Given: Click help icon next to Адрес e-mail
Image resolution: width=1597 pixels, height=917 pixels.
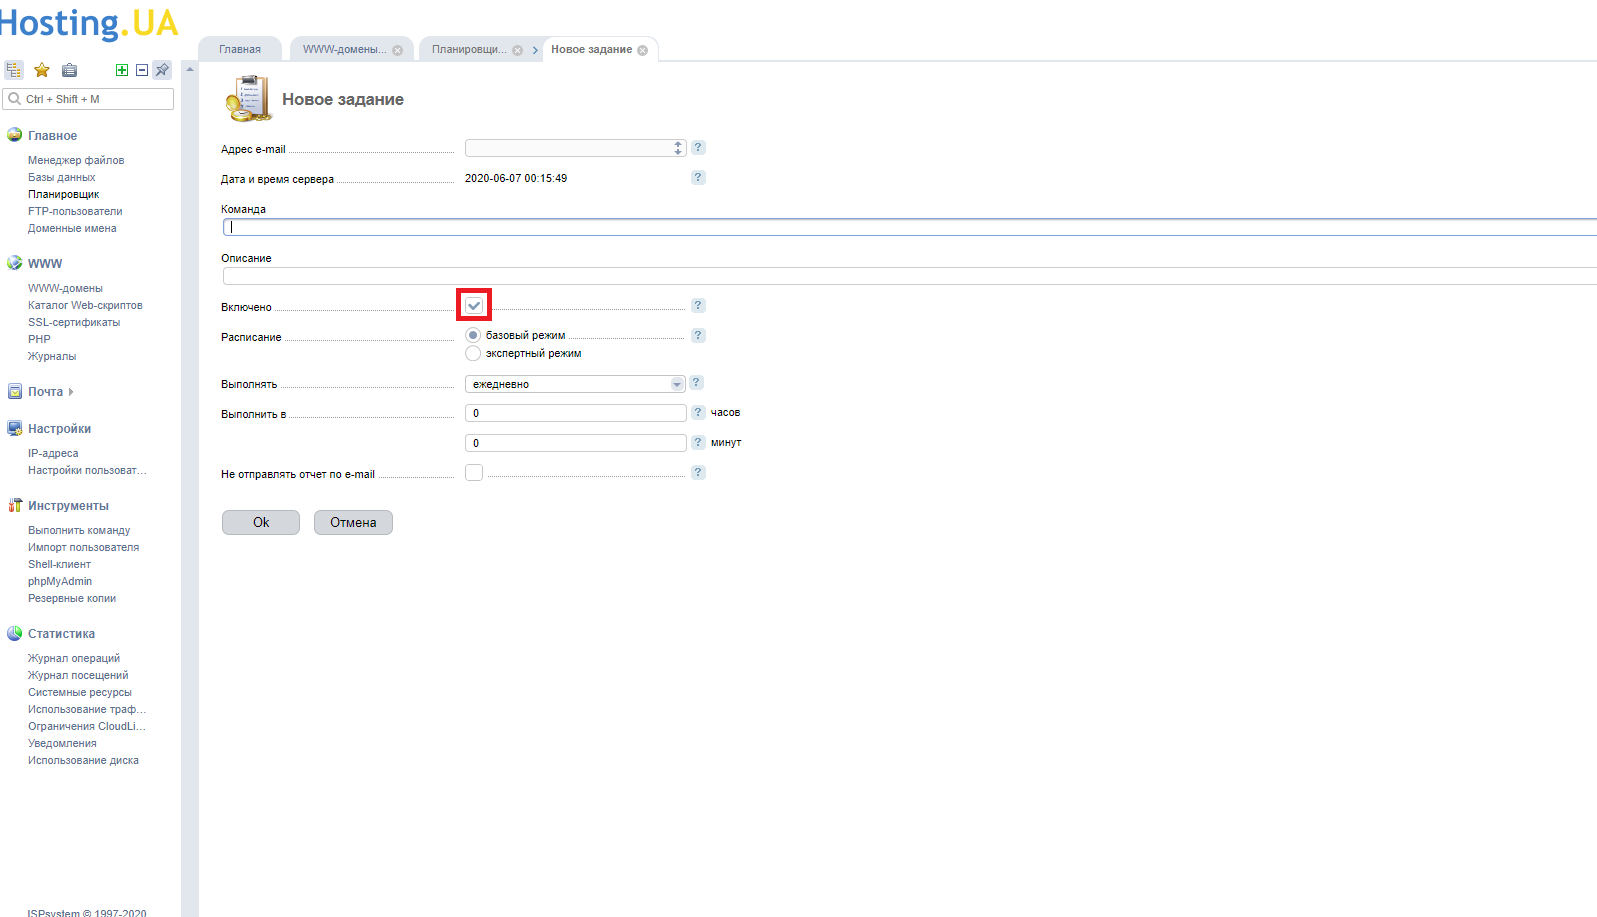Looking at the screenshot, I should pyautogui.click(x=698, y=148).
